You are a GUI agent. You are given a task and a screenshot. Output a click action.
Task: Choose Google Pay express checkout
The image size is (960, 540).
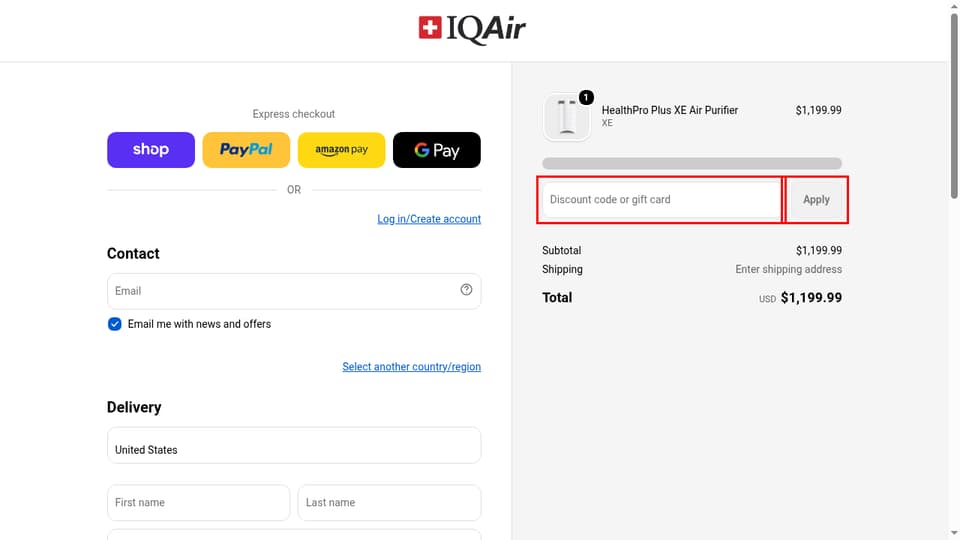[x=437, y=150]
